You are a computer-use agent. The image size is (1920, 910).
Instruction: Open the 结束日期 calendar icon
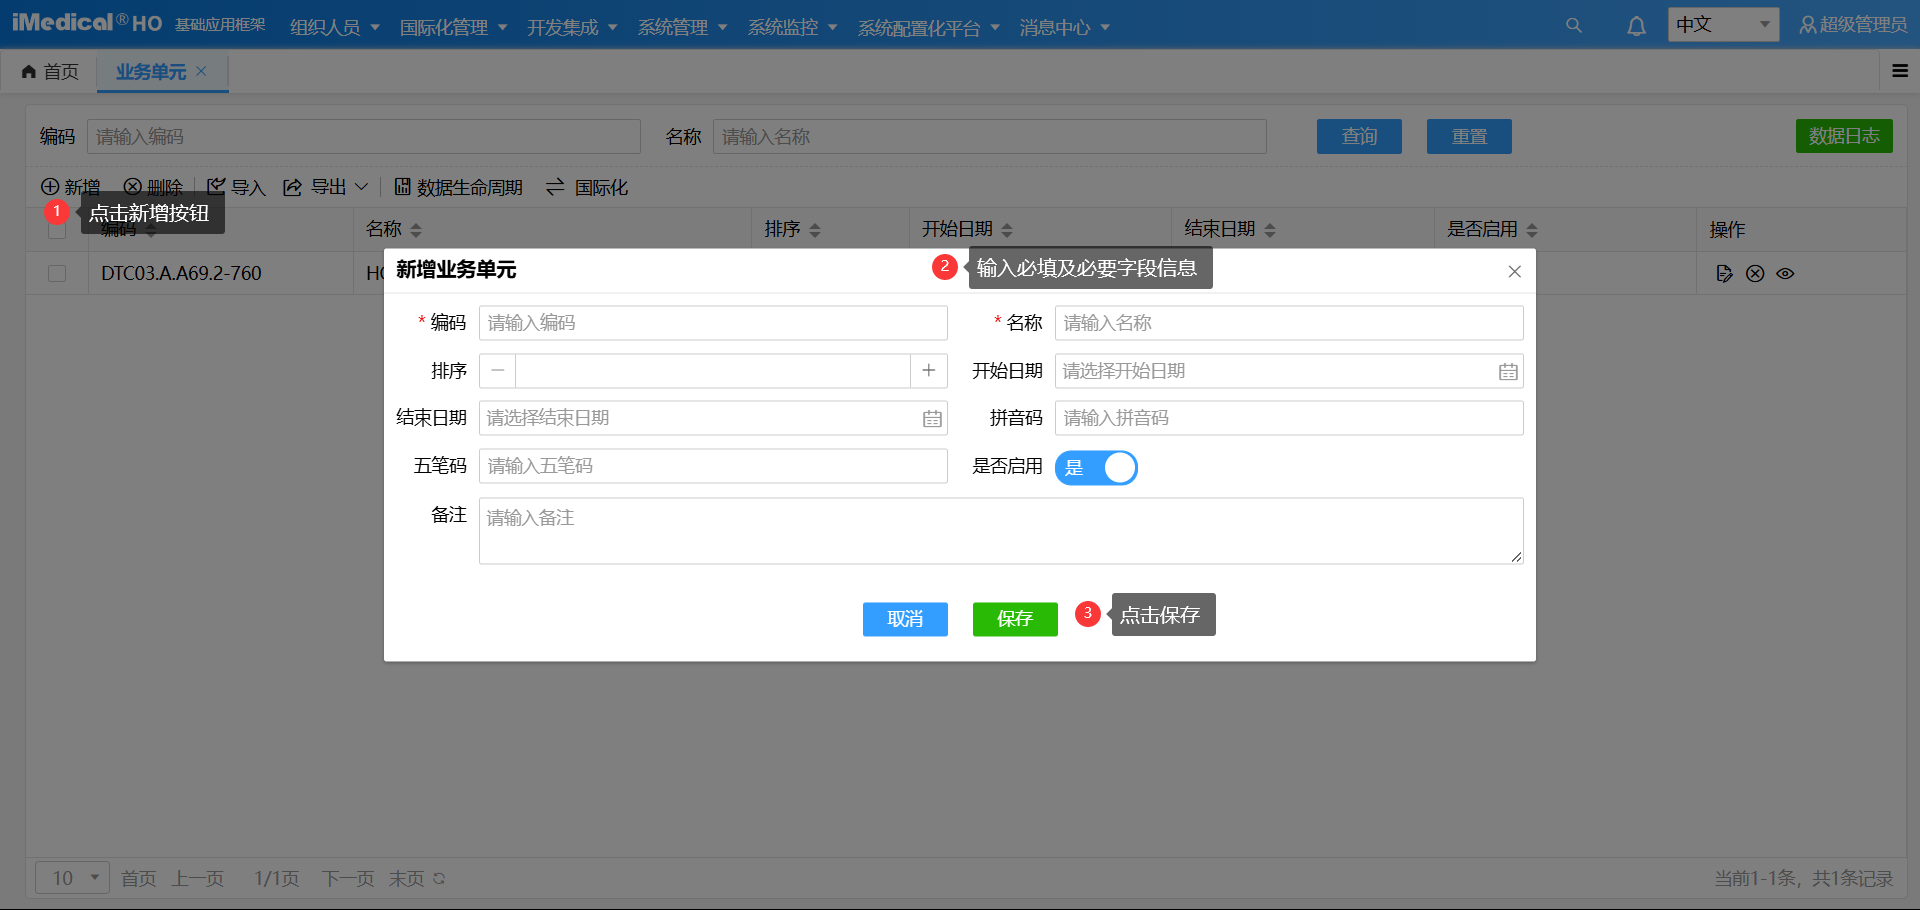[932, 418]
